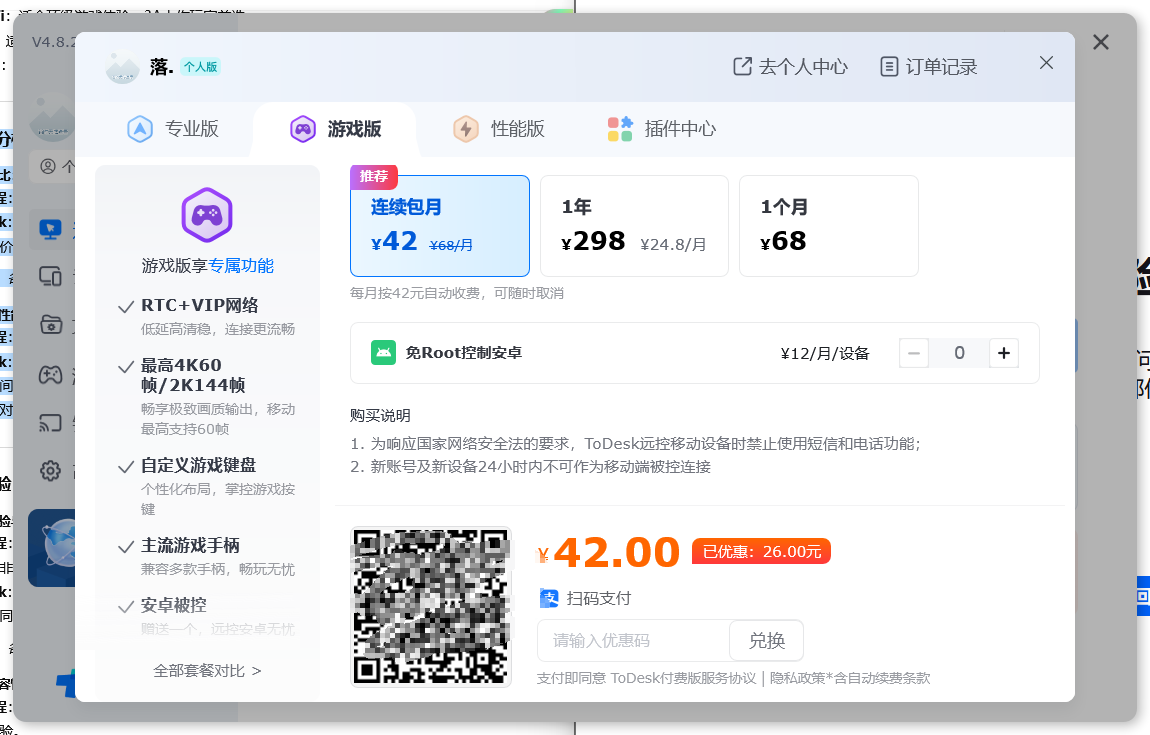Click the ¥42.00 total price
The image size is (1150, 735).
609,552
